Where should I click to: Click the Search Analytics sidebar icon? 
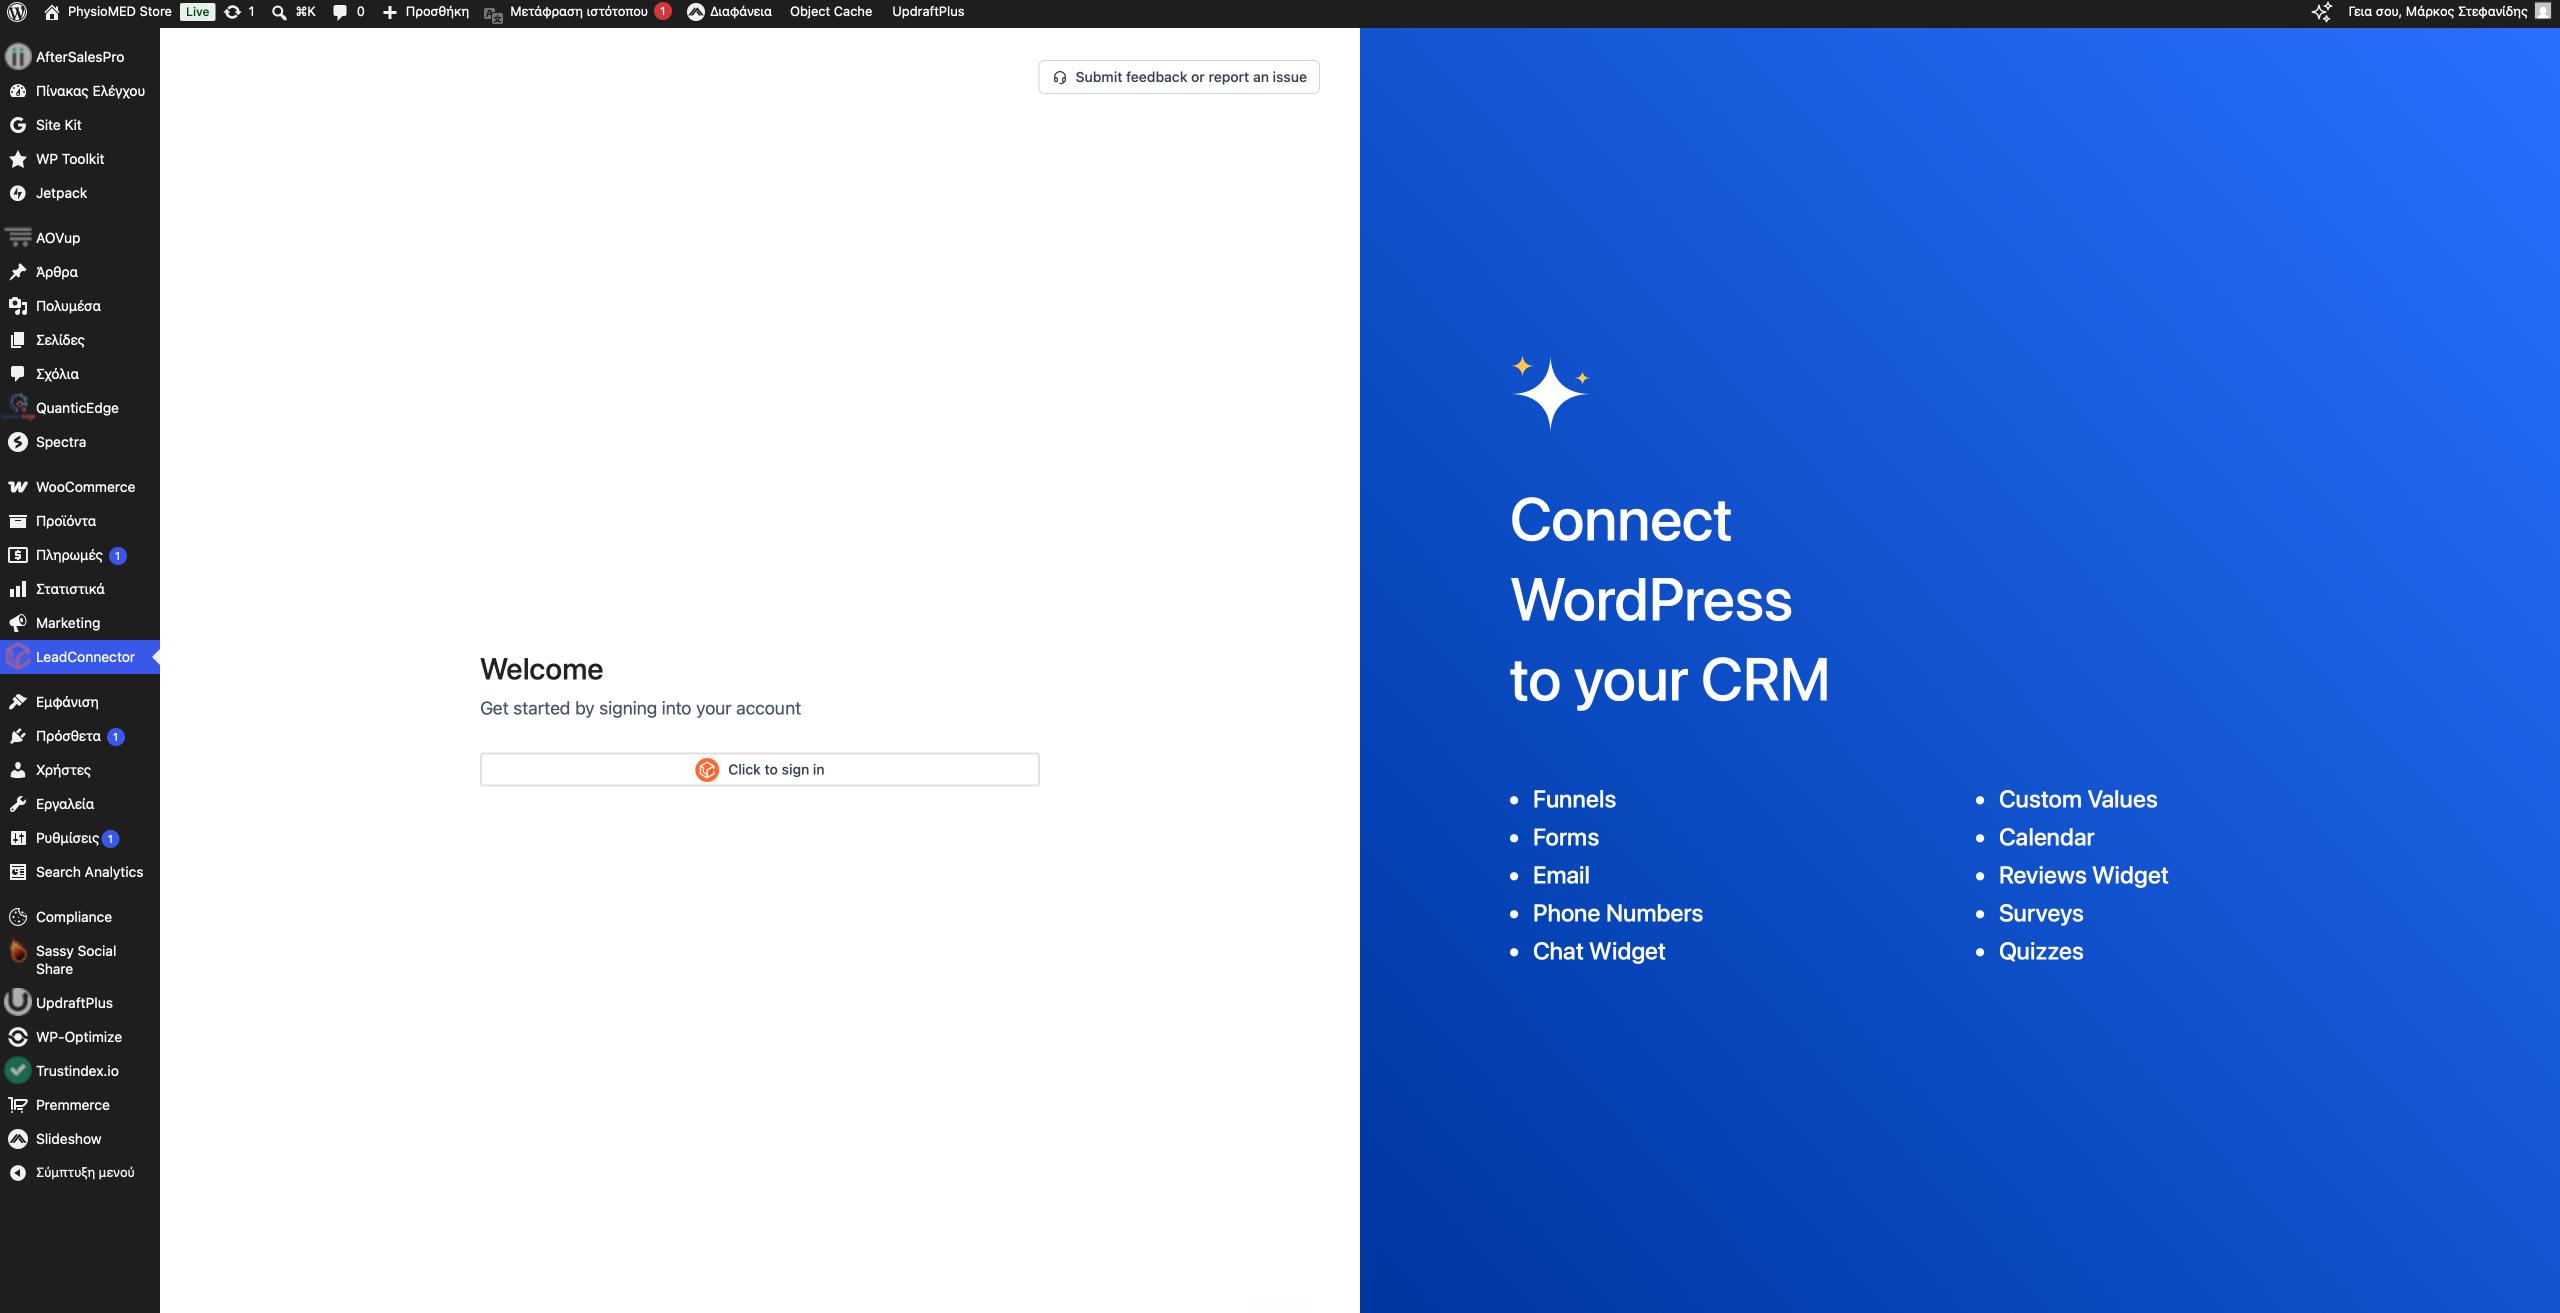(x=18, y=872)
